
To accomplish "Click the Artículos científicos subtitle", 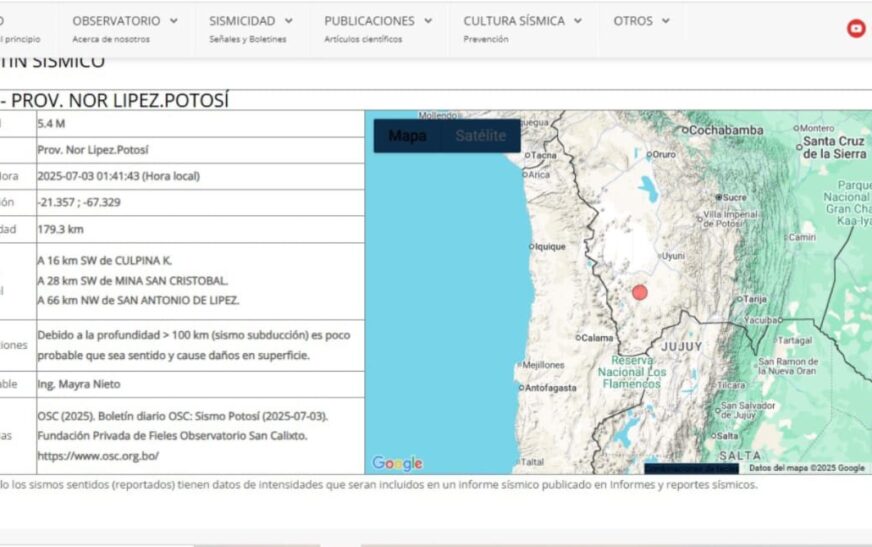I will (x=363, y=39).
